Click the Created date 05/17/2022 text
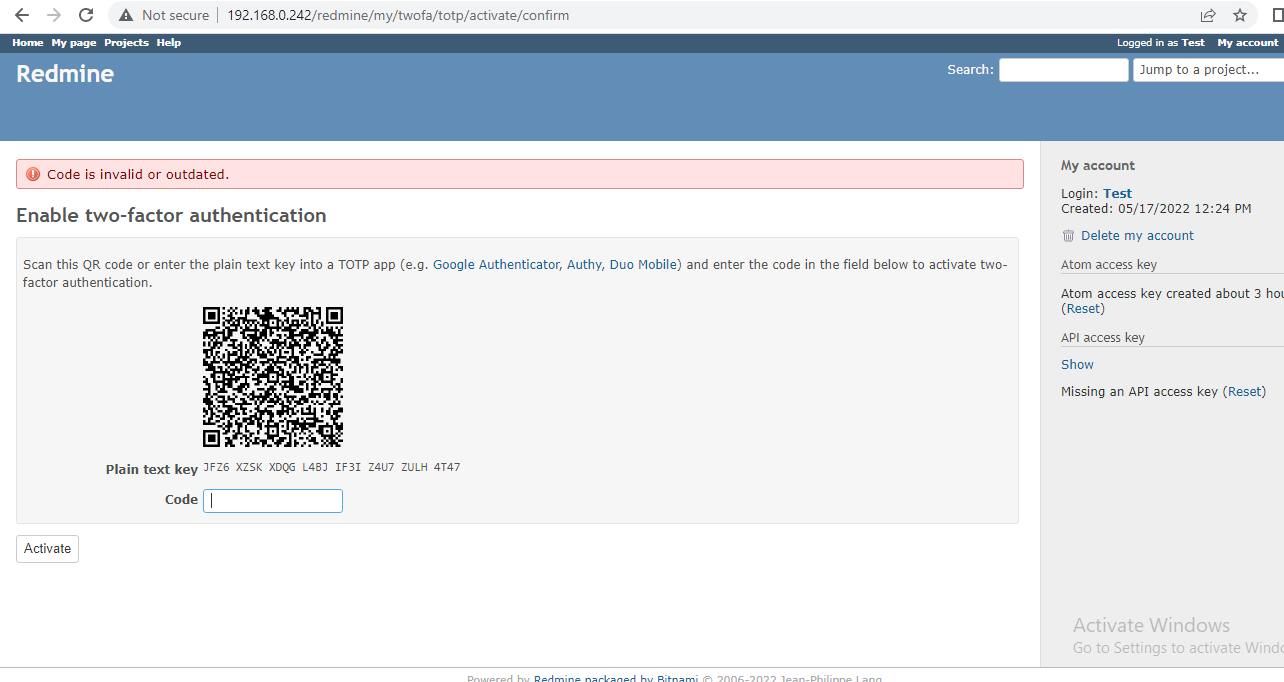This screenshot has width=1284, height=682. [1156, 209]
